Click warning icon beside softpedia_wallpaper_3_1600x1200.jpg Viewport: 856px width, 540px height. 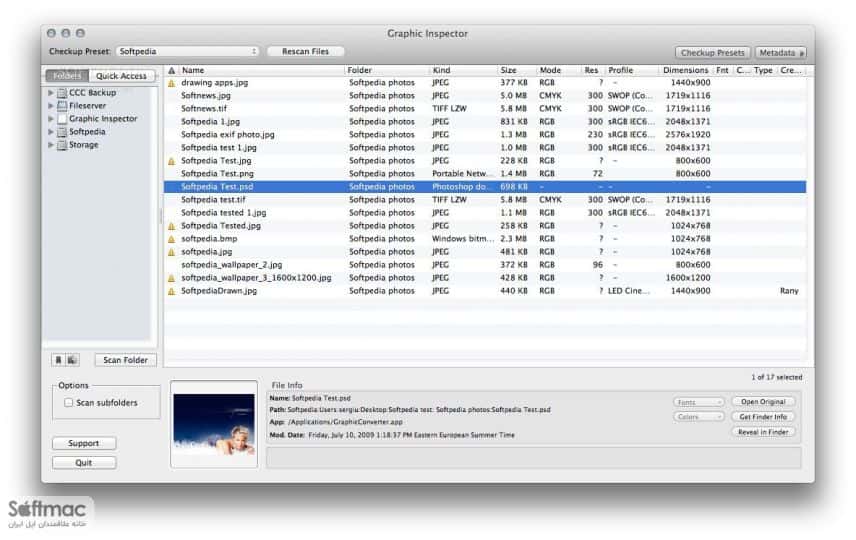[171, 278]
